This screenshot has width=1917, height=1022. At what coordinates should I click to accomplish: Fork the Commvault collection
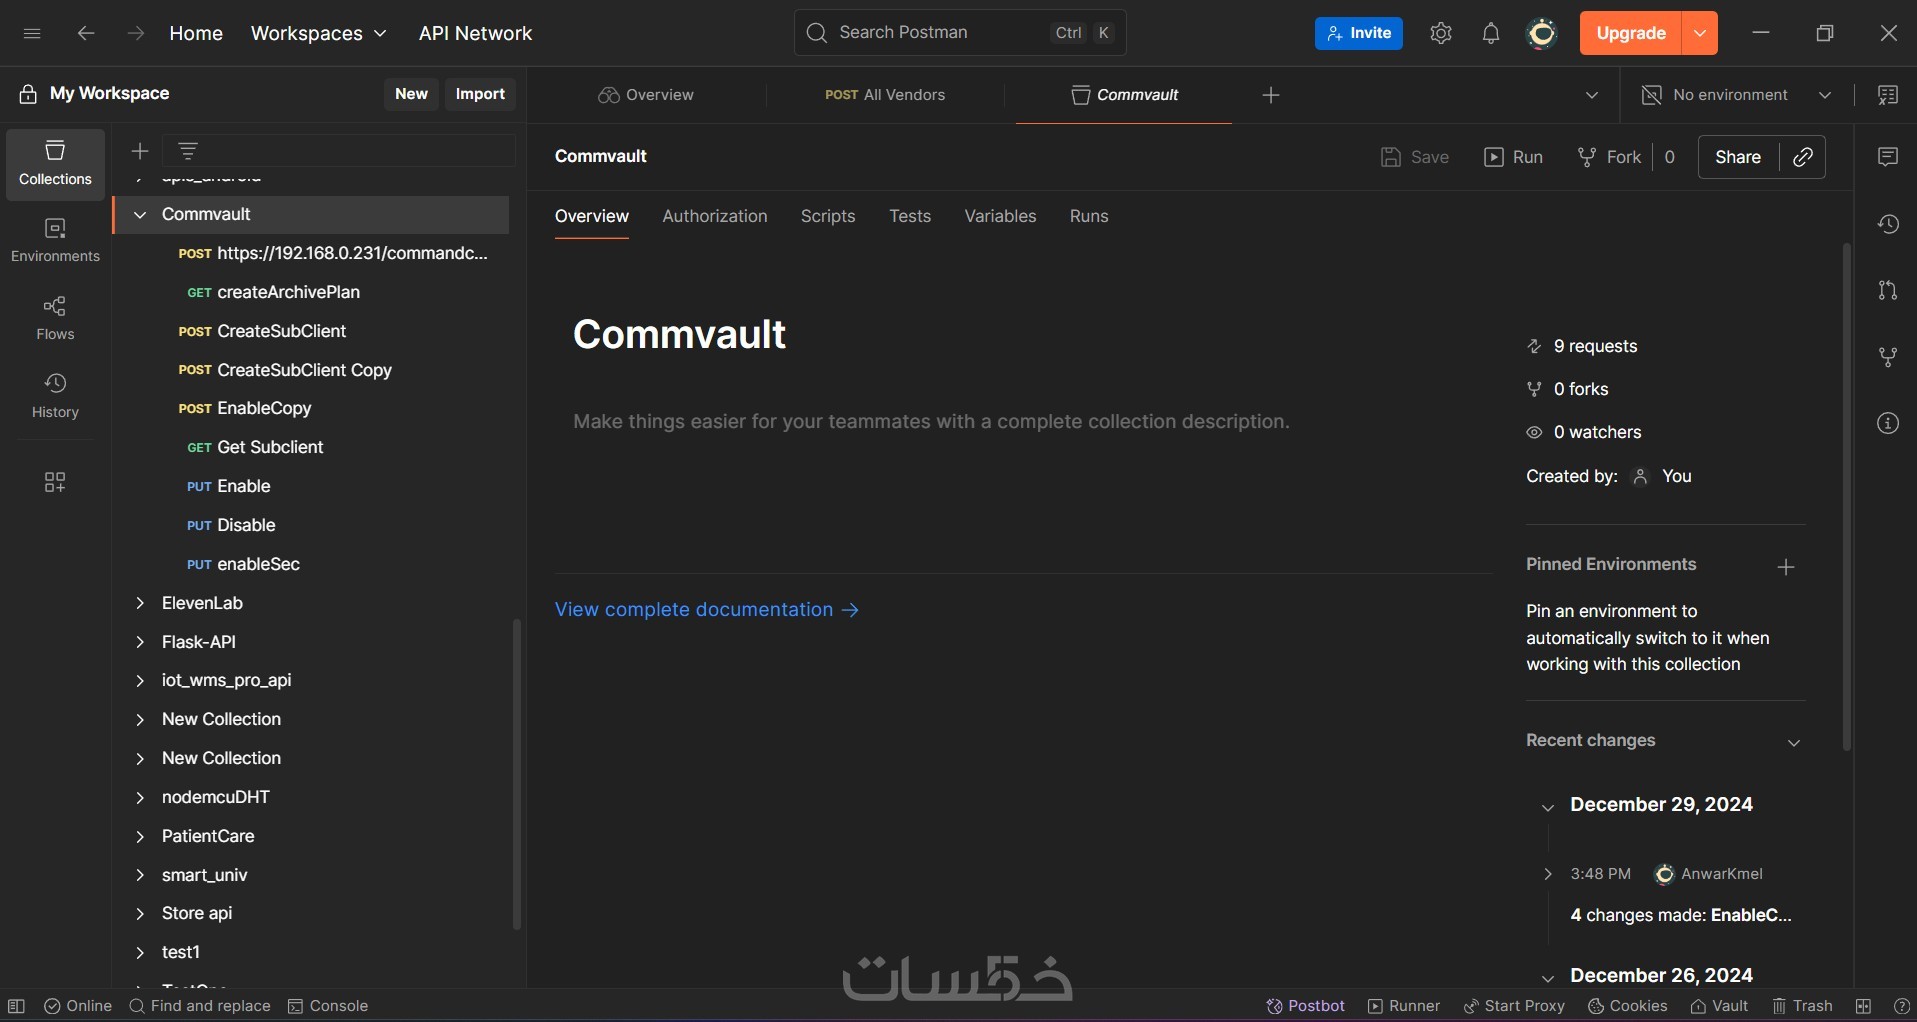coord(1609,157)
